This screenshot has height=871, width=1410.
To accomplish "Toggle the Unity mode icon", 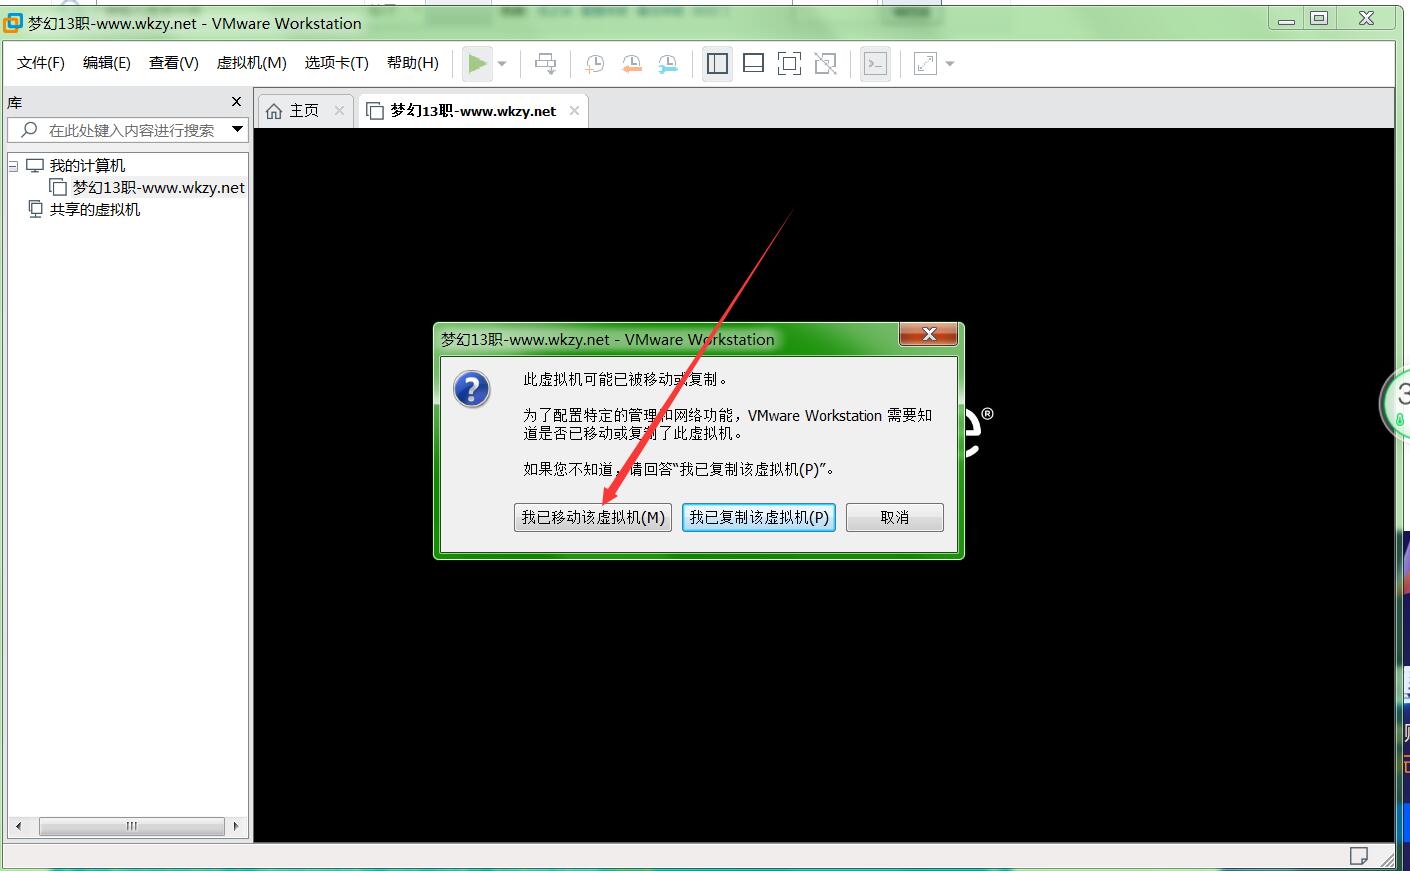I will 825,64.
